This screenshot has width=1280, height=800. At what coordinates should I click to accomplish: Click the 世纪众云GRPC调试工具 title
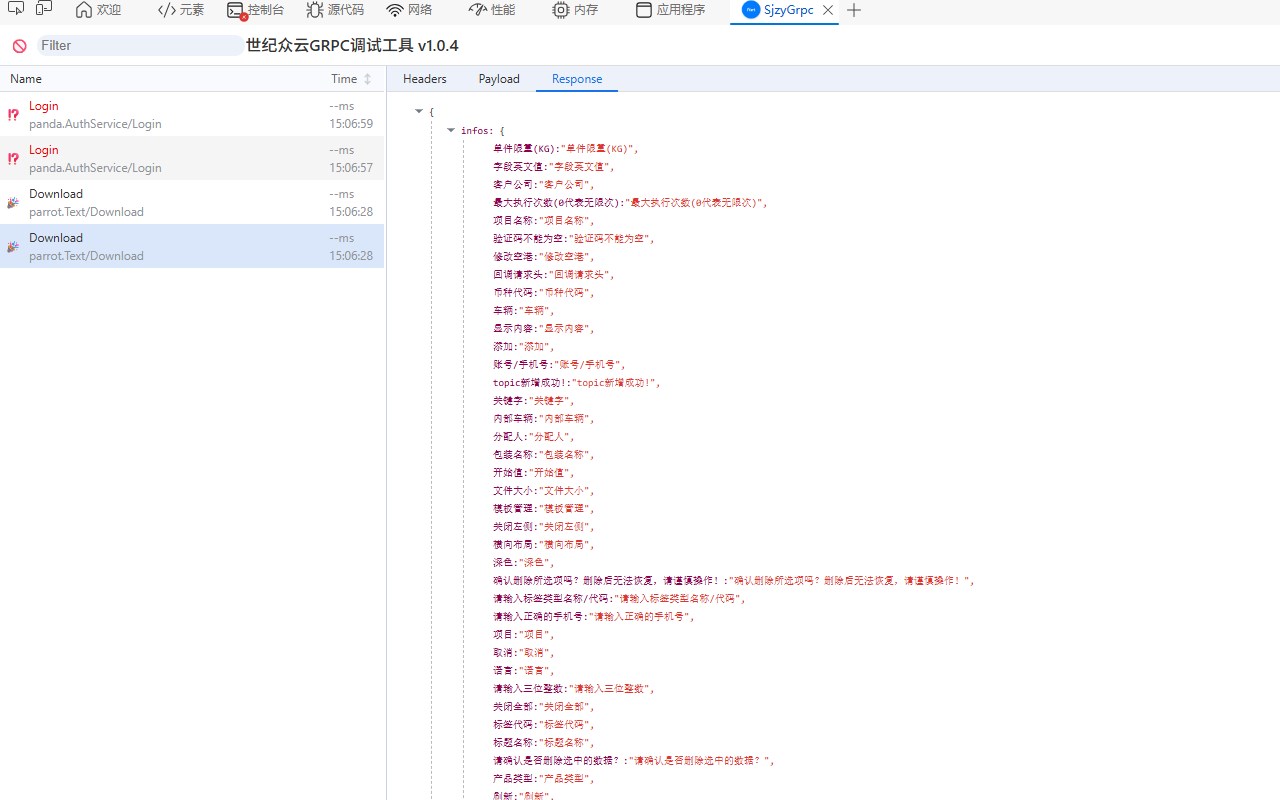pyautogui.click(x=352, y=46)
